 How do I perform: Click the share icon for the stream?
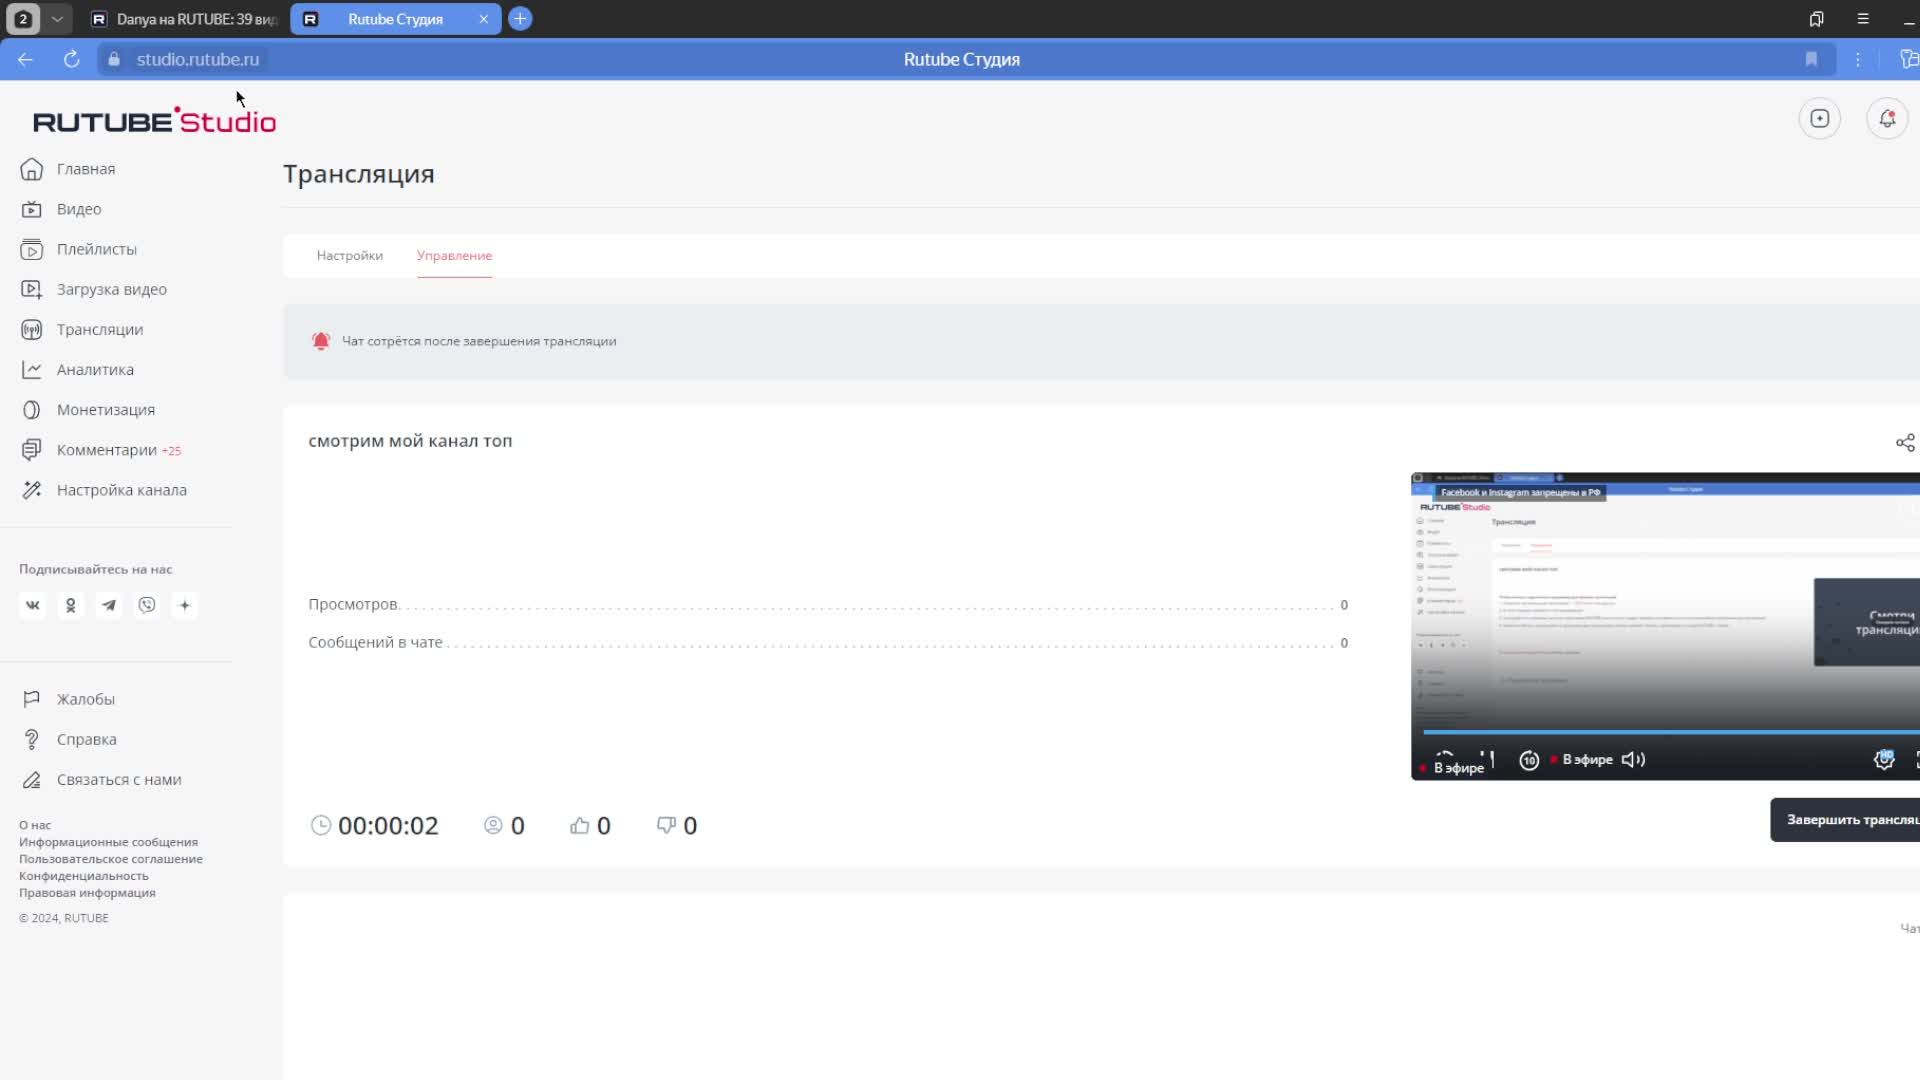pos(1905,442)
